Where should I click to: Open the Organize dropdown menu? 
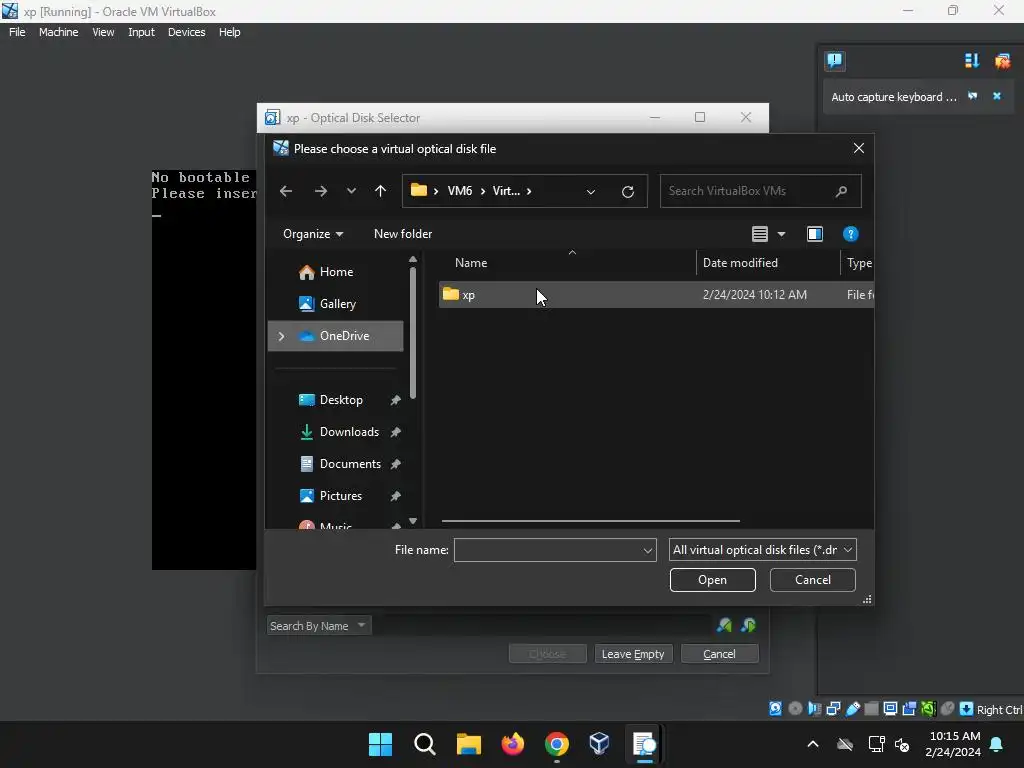click(313, 234)
